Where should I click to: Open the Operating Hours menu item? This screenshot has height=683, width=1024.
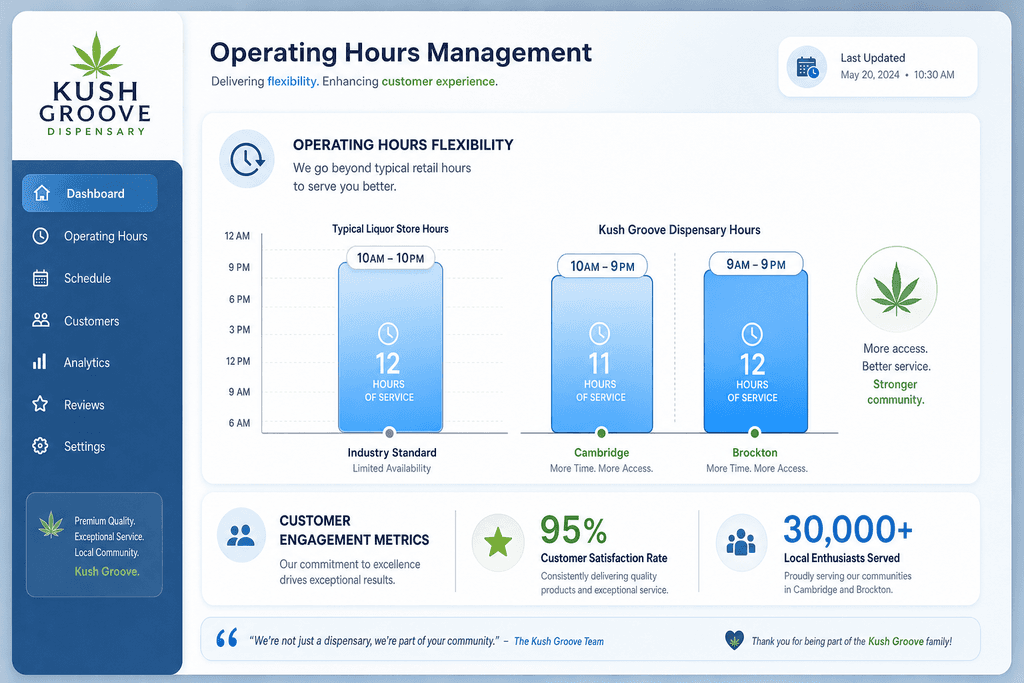(x=90, y=236)
